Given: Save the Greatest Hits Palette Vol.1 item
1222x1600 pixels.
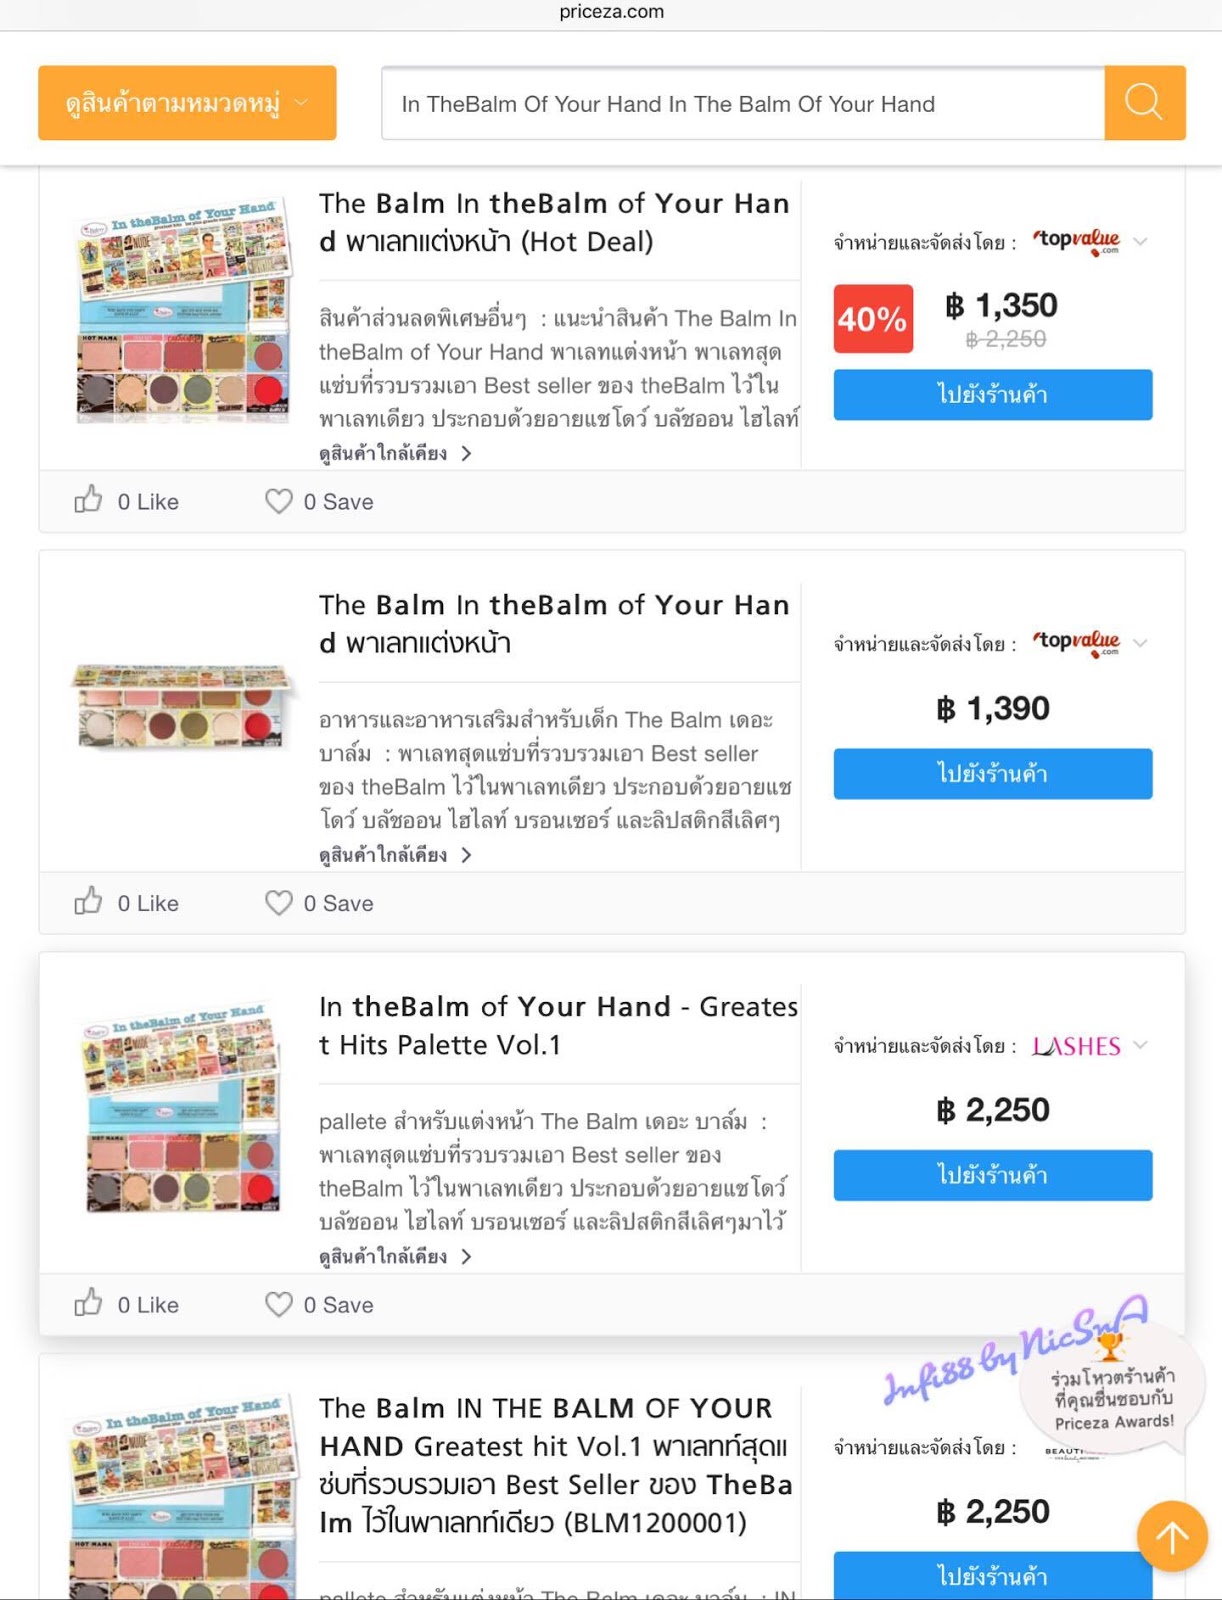Looking at the screenshot, I should tap(319, 1305).
